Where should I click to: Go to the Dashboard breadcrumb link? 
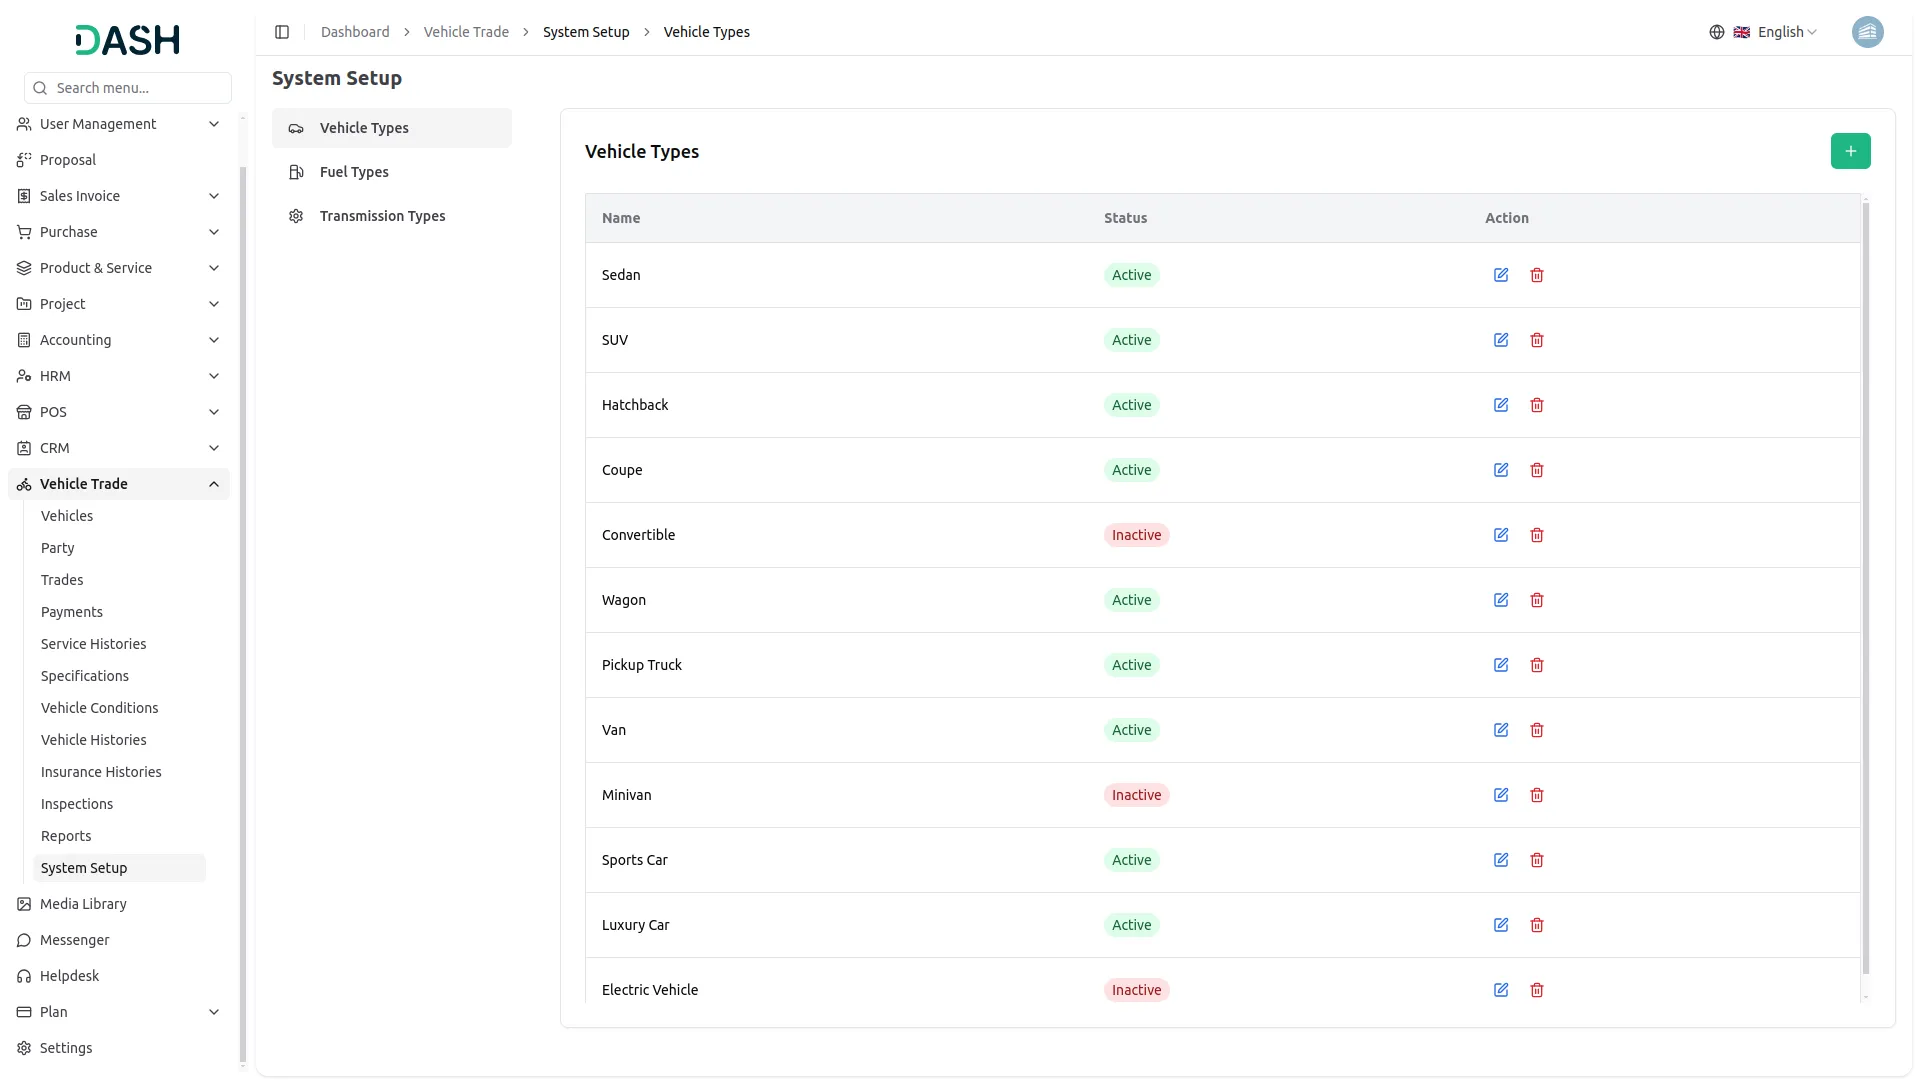coord(355,32)
